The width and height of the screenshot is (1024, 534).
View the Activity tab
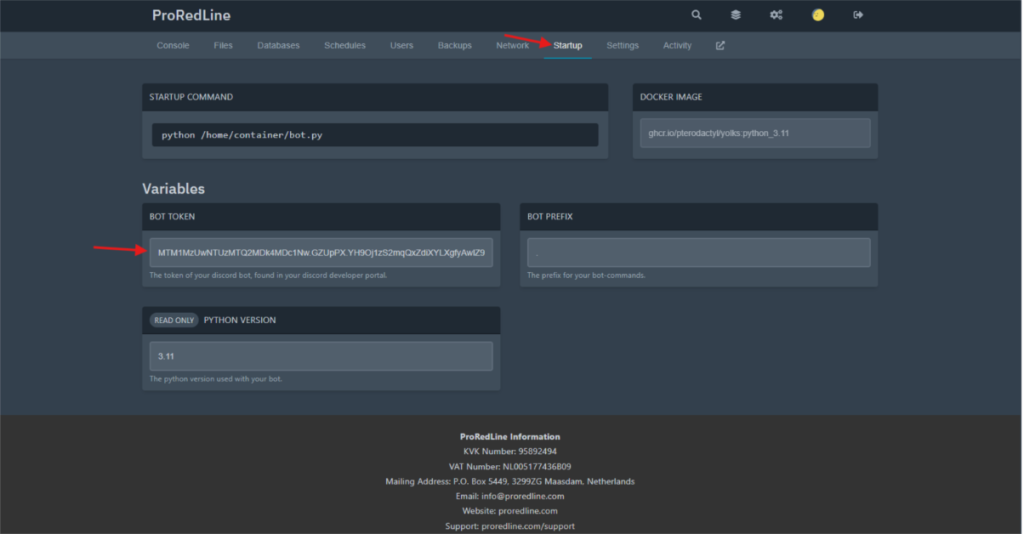[677, 45]
